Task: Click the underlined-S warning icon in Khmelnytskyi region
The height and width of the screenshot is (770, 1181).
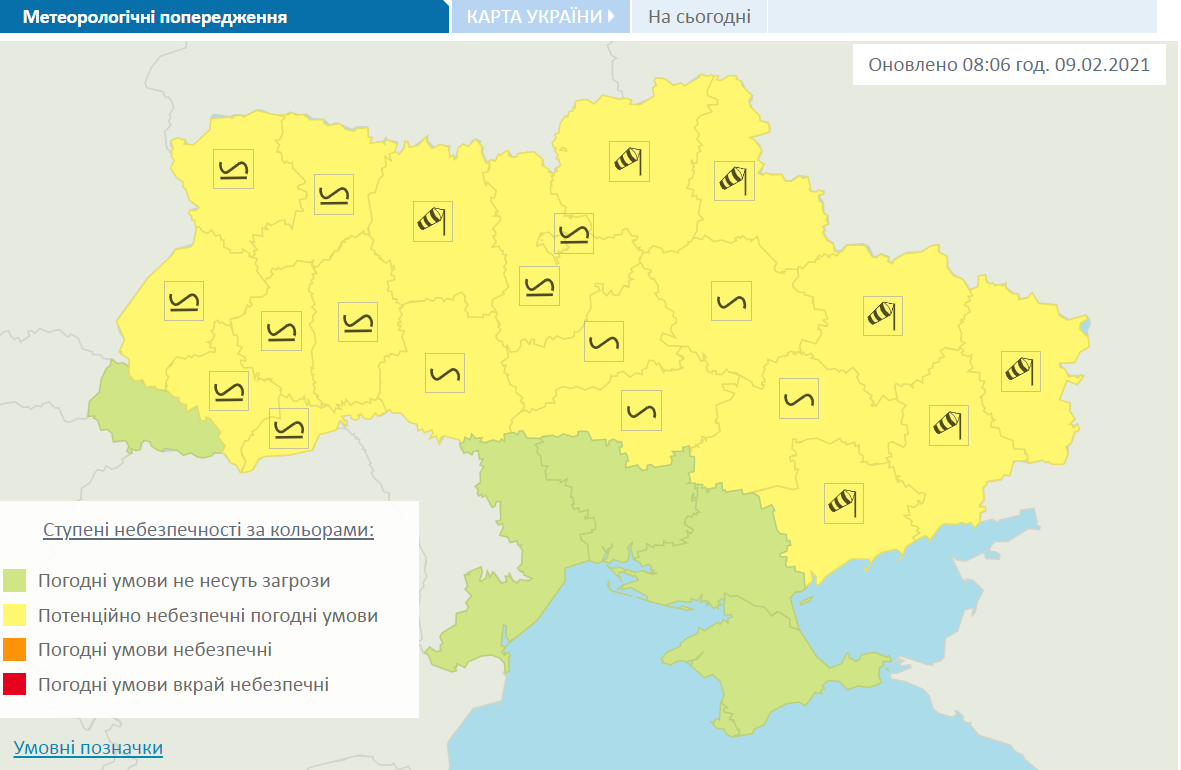Action: point(358,322)
